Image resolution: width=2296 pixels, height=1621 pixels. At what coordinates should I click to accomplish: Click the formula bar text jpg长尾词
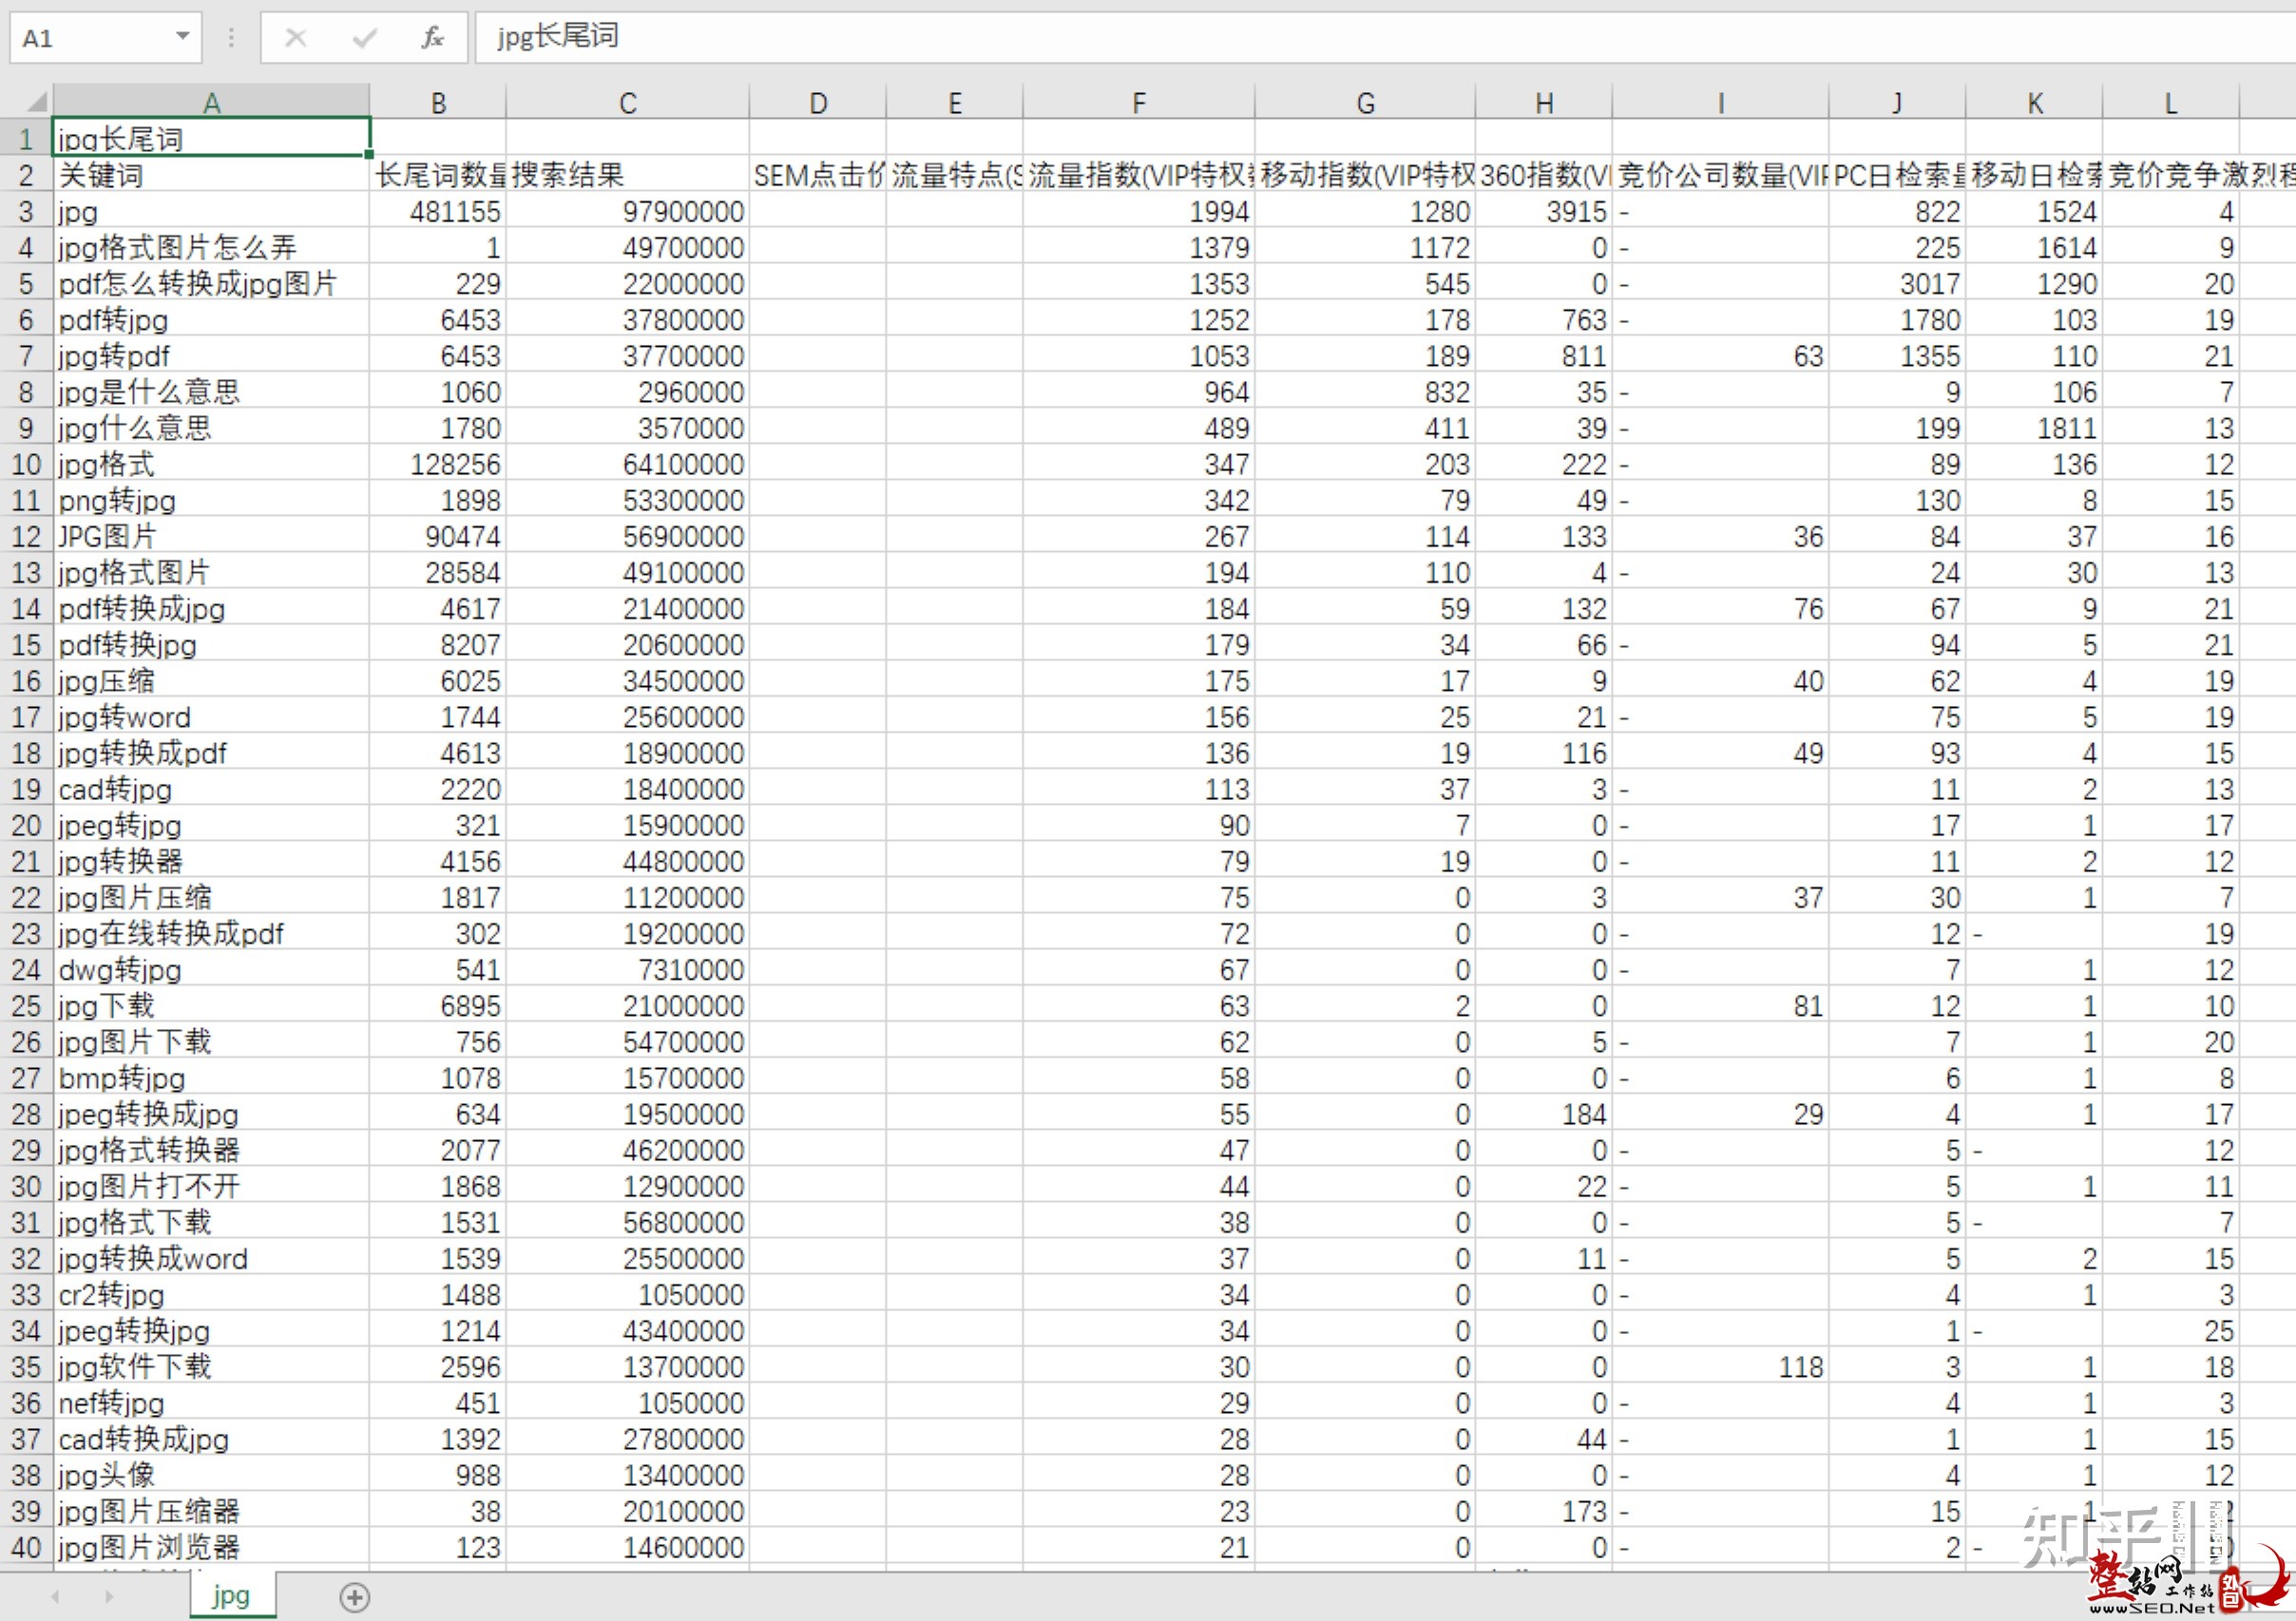click(x=558, y=37)
